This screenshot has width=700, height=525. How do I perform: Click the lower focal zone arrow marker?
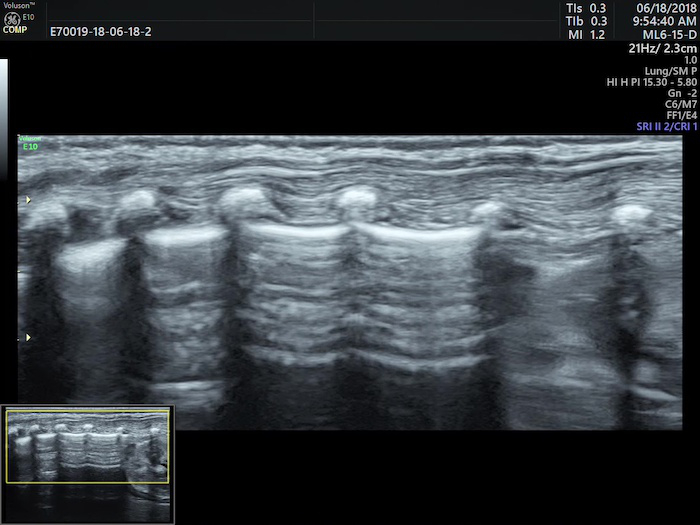(28, 338)
